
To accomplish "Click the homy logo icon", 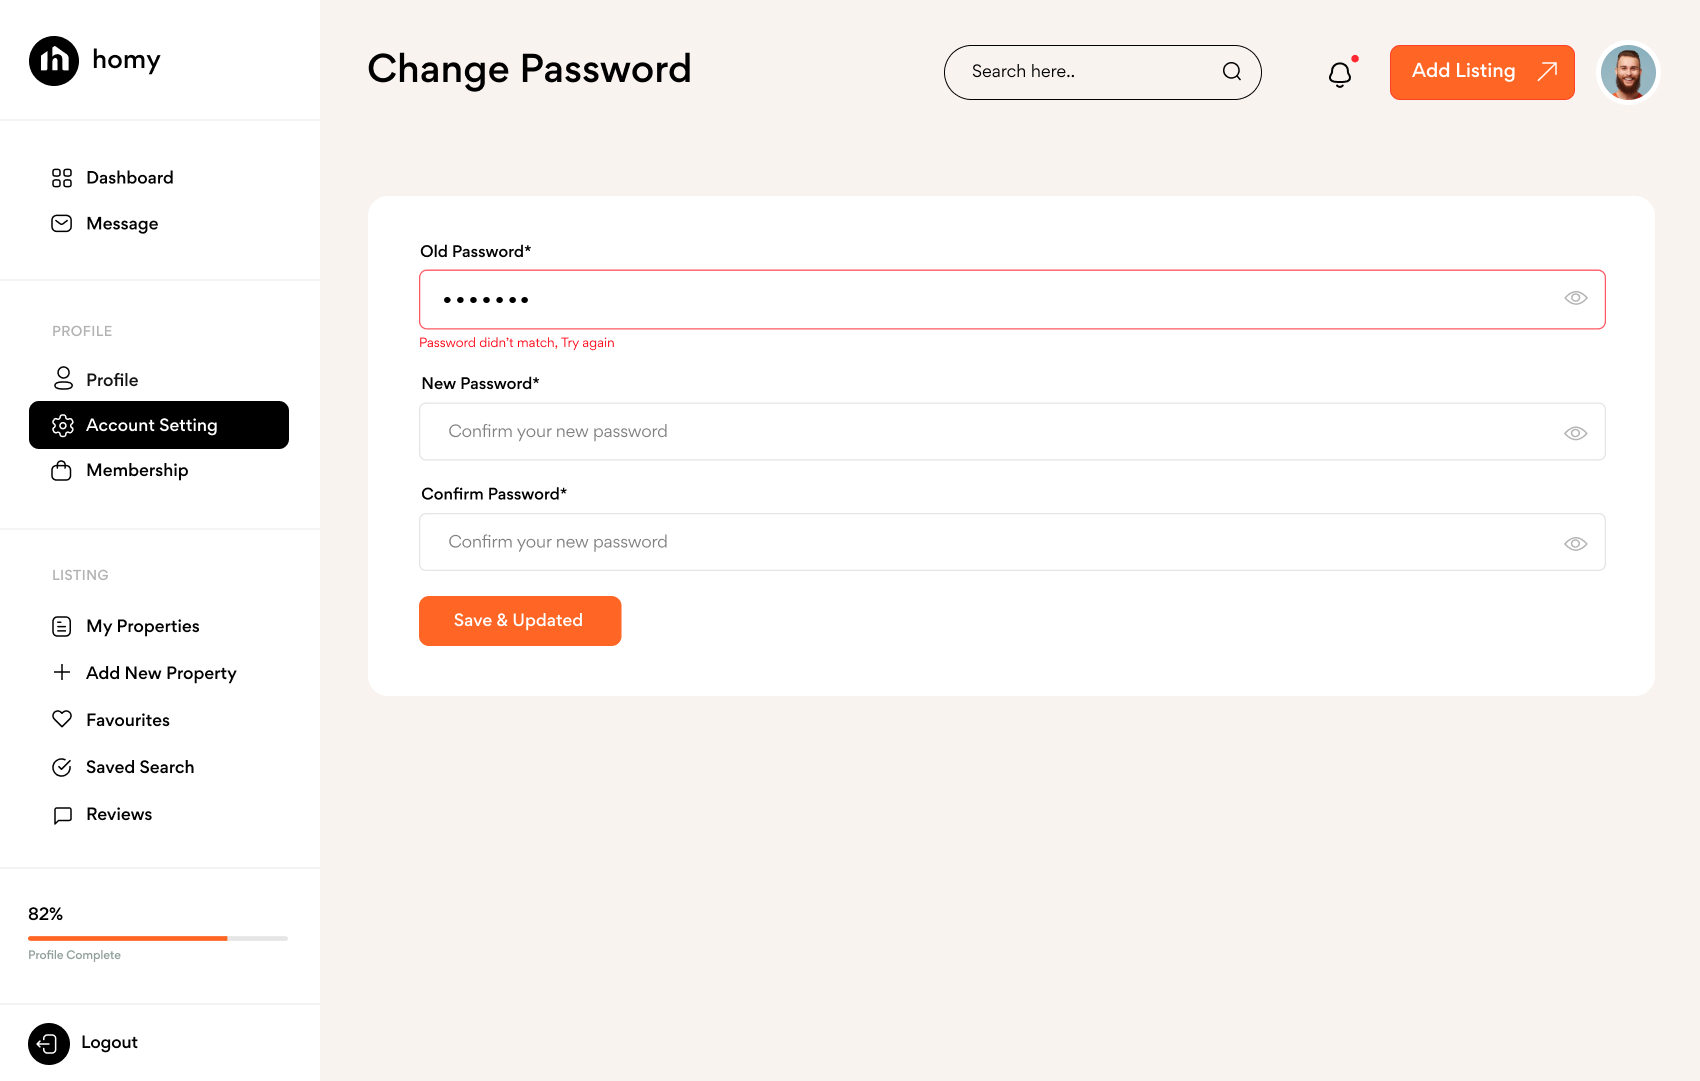I will pyautogui.click(x=54, y=61).
